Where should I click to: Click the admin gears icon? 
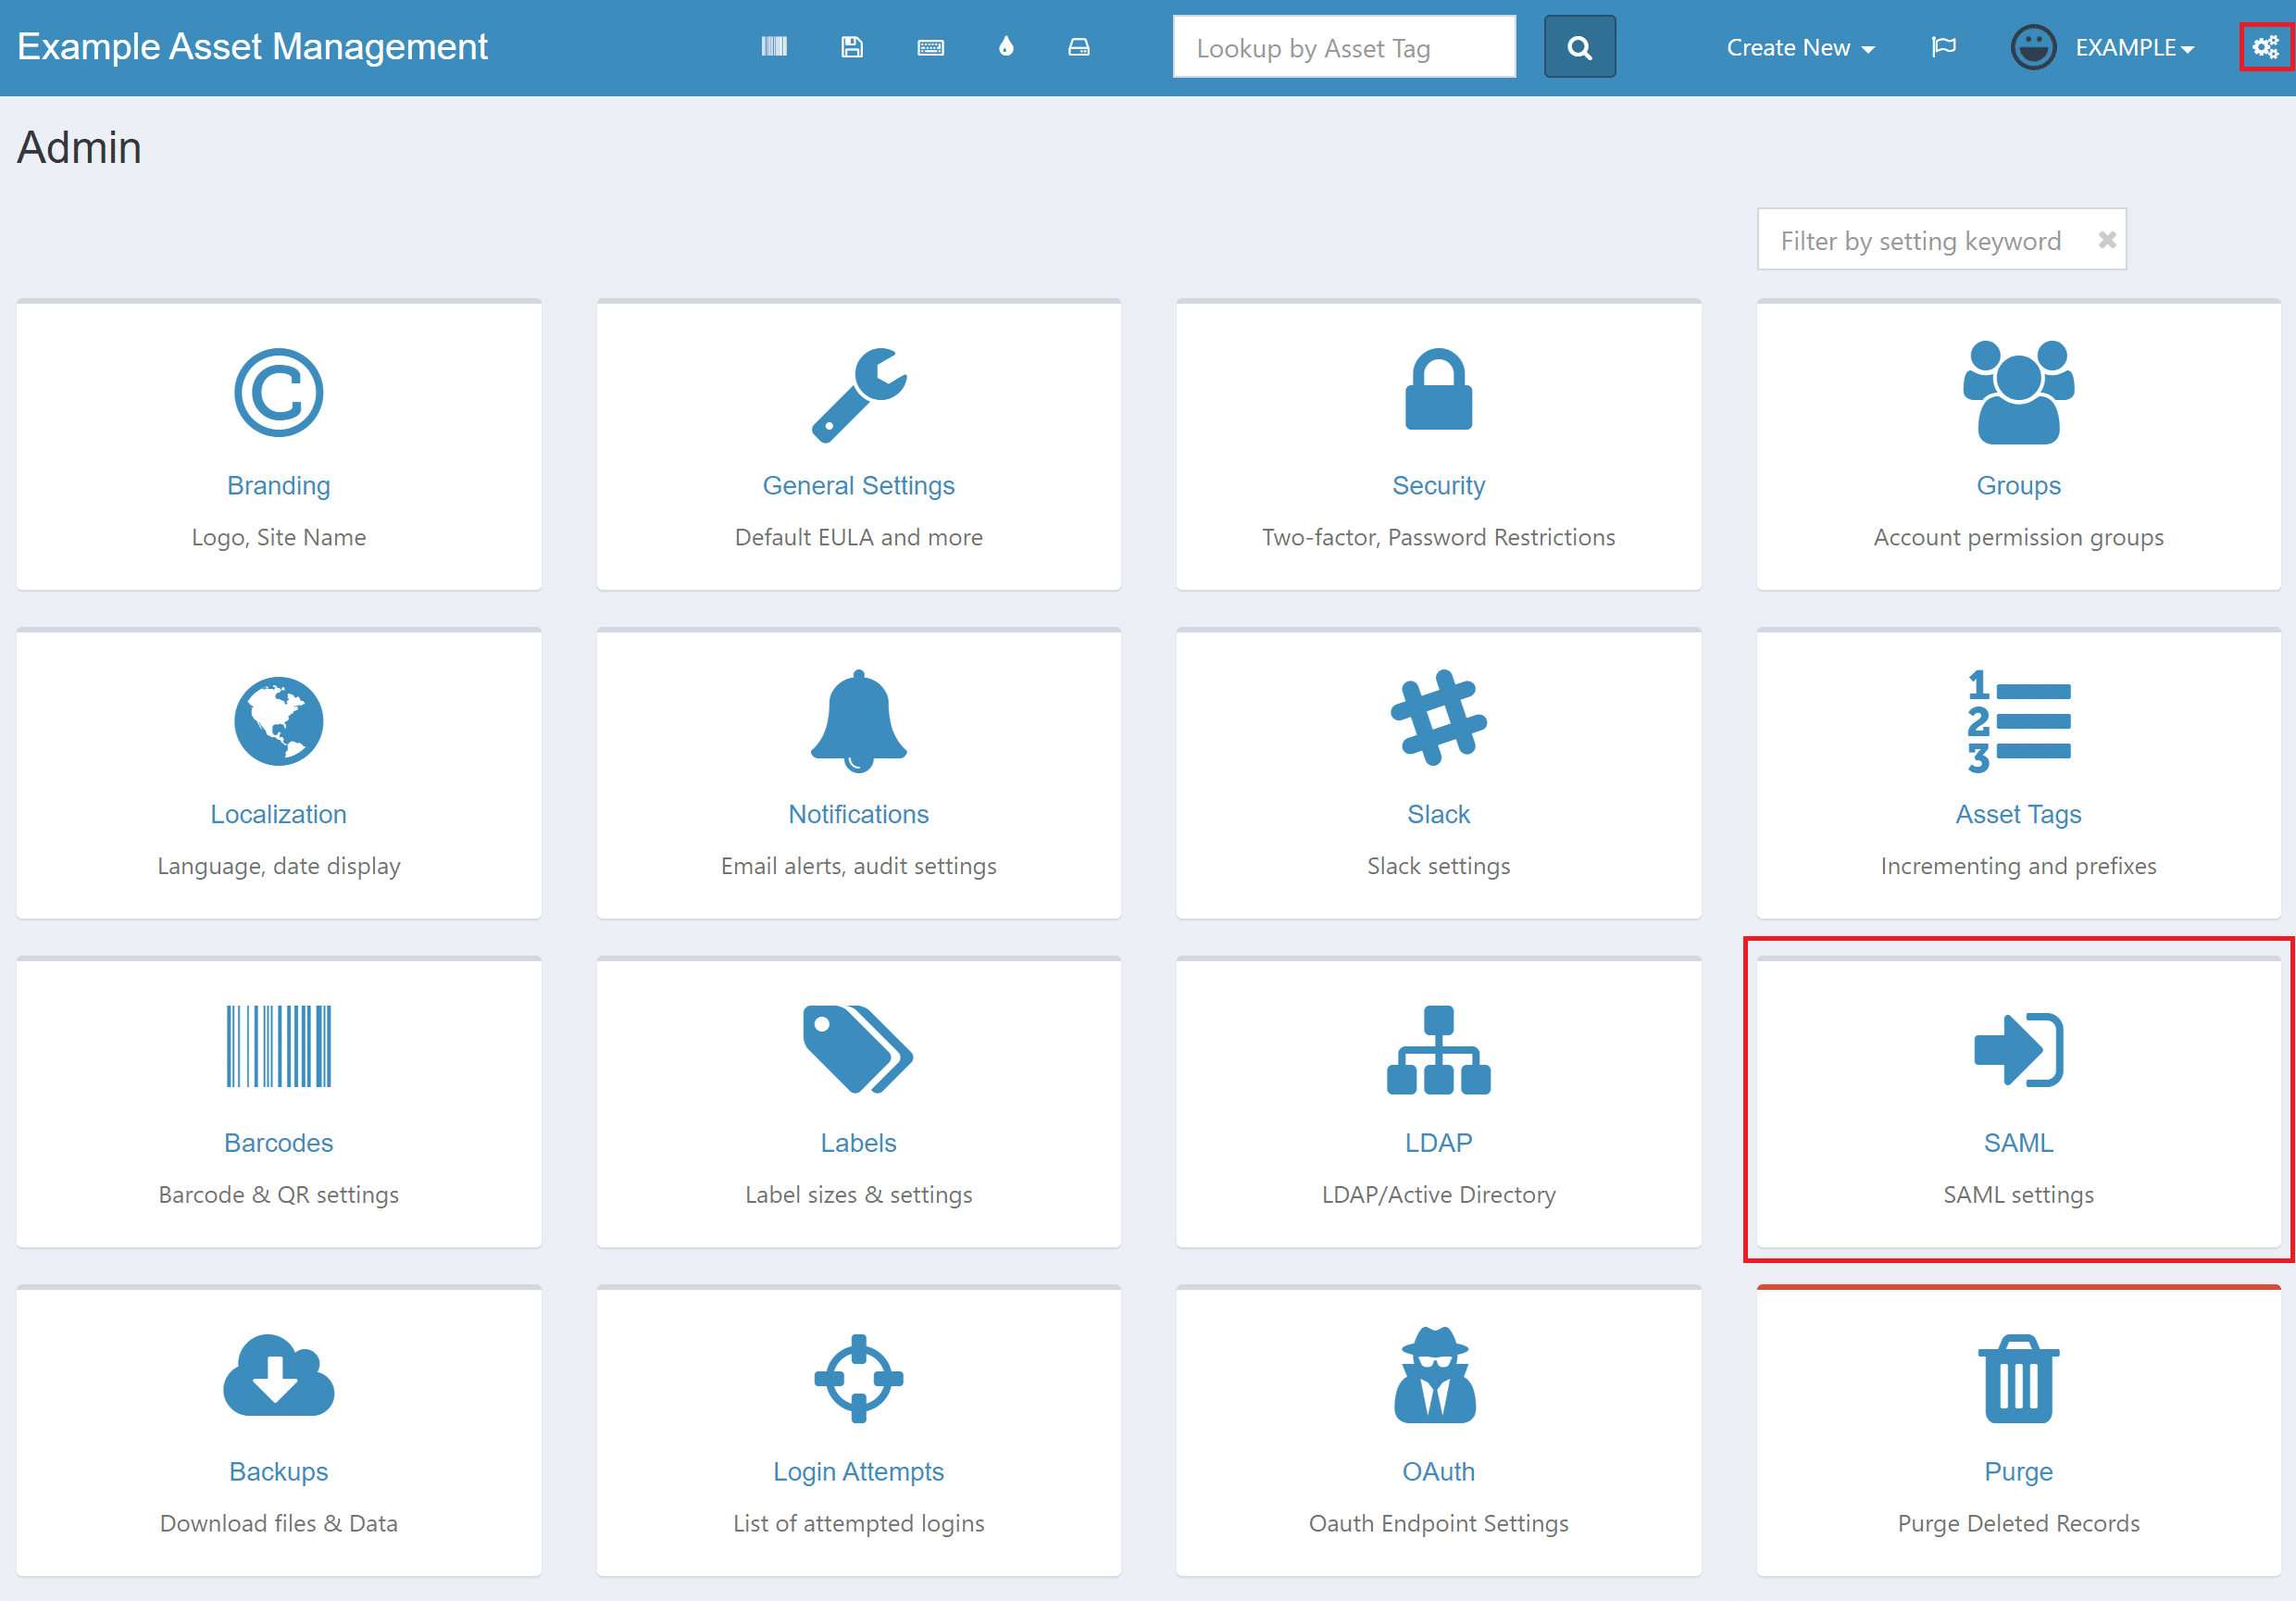pyautogui.click(x=2265, y=47)
